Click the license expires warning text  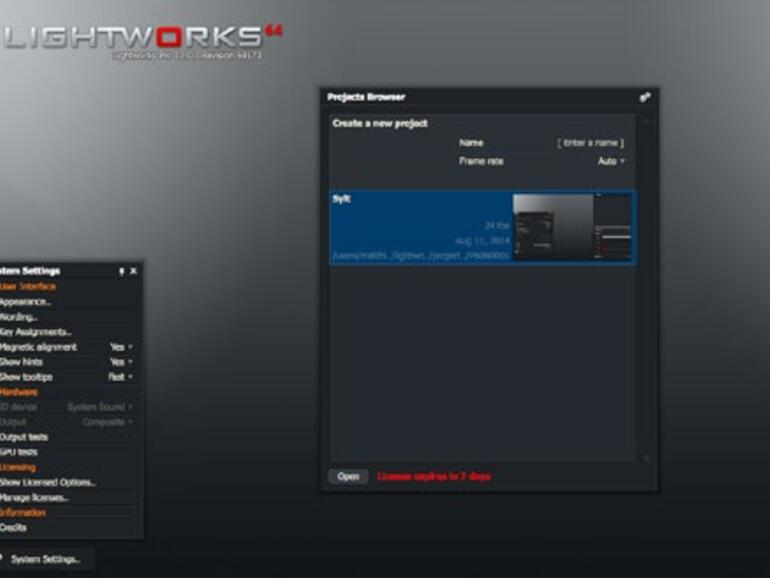(434, 476)
